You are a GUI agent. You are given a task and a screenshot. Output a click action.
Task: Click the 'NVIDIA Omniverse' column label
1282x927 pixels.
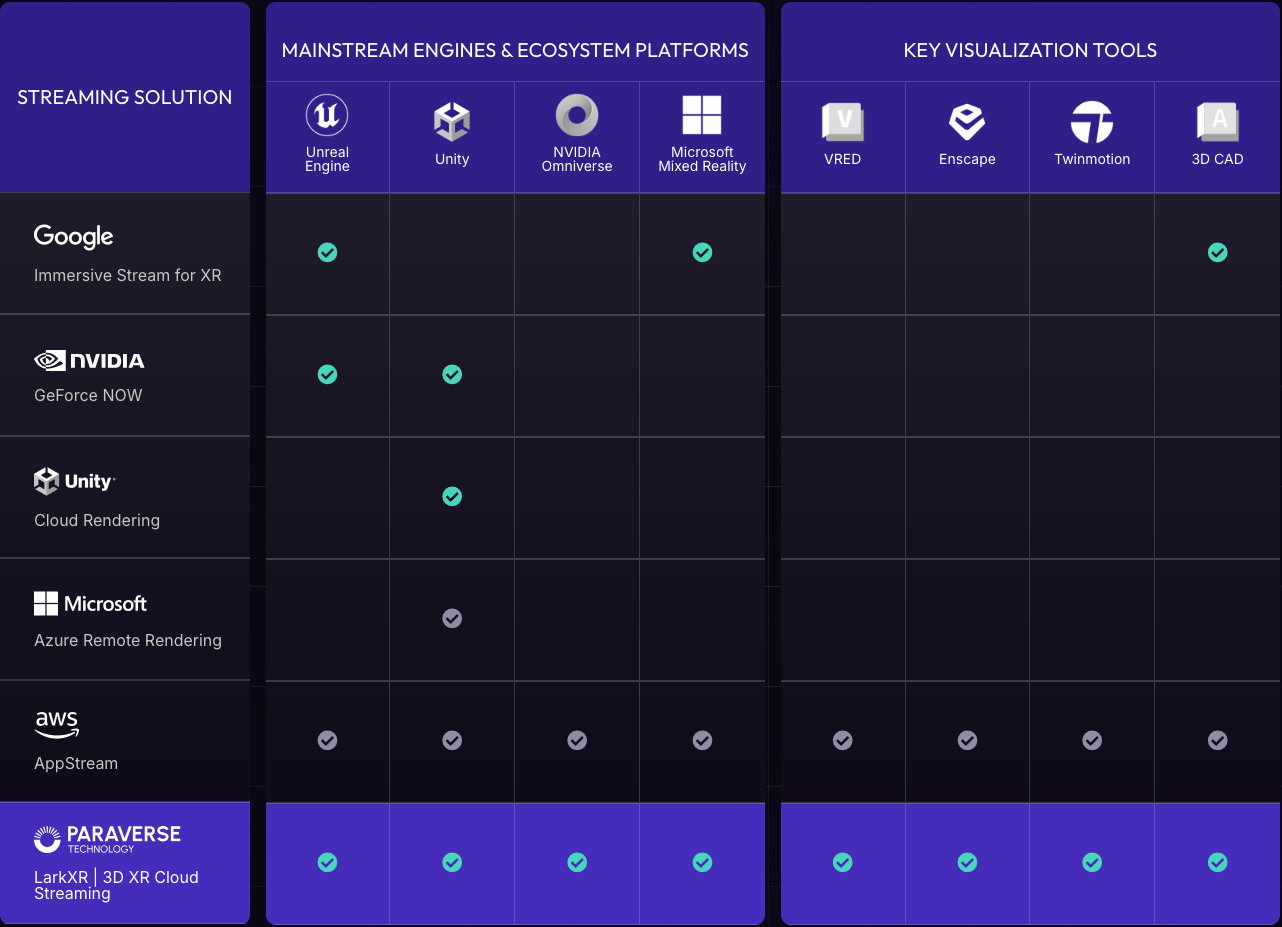577,159
